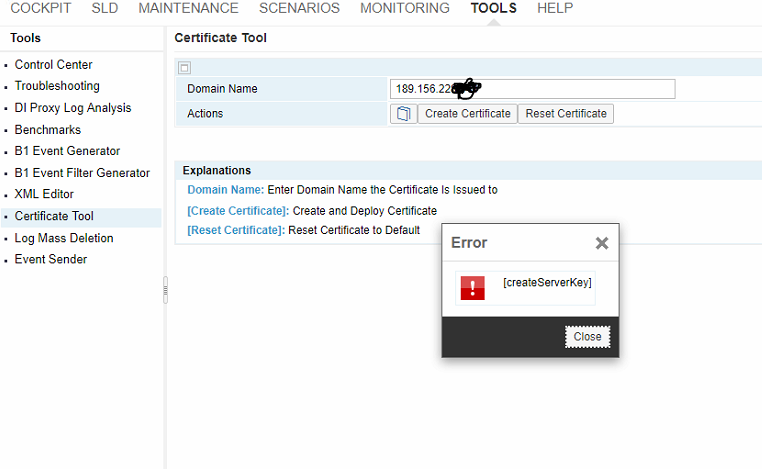Click the sidebar splitter handle
This screenshot has height=469, width=762.
(165, 290)
